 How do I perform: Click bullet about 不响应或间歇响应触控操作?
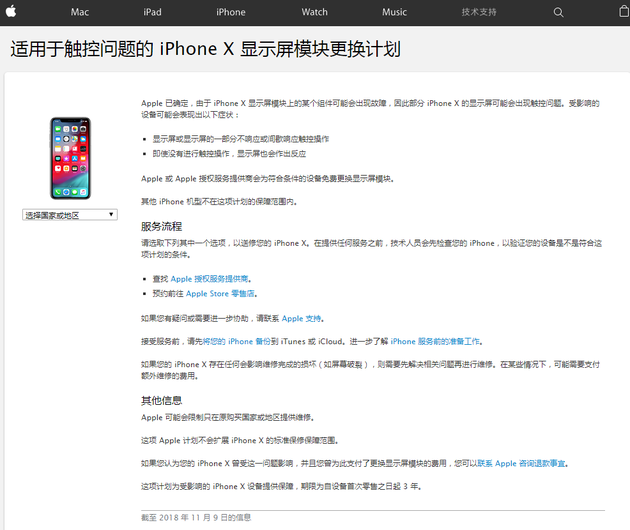pos(241,139)
